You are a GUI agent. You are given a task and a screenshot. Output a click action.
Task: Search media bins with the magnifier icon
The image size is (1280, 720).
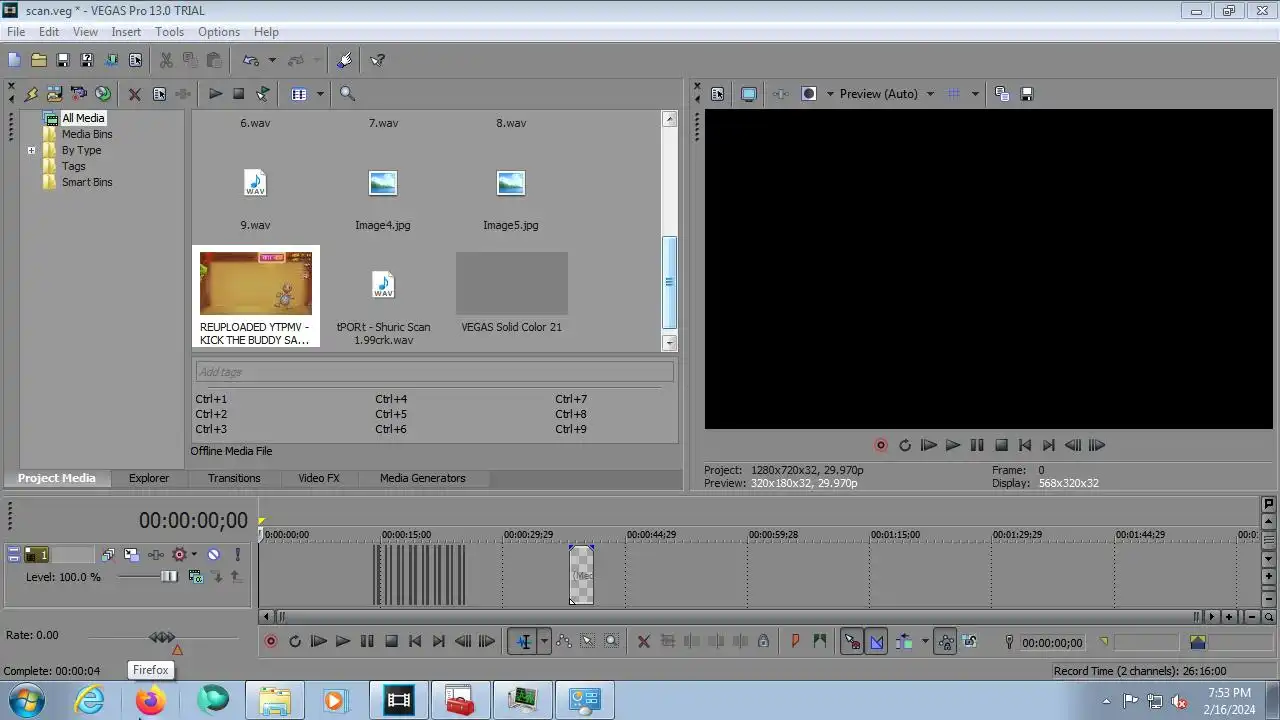tap(347, 94)
